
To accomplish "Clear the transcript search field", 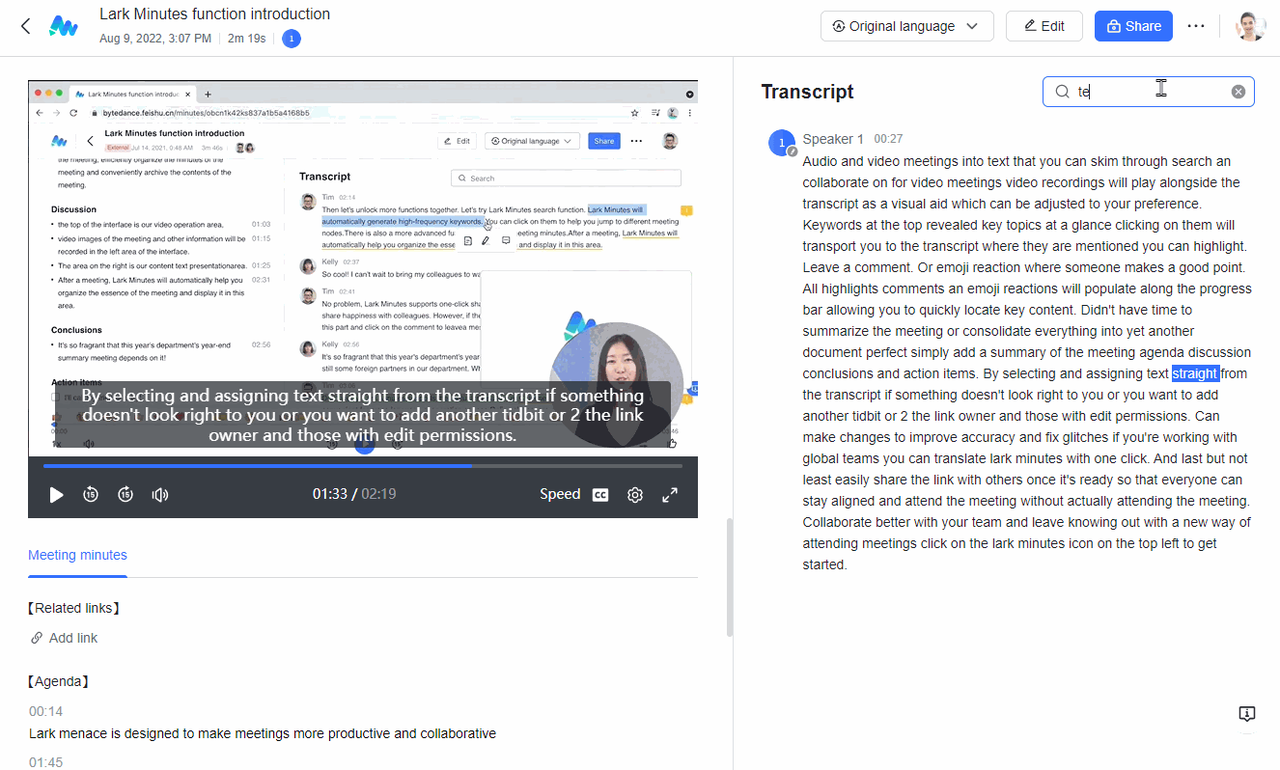I will coord(1238,92).
